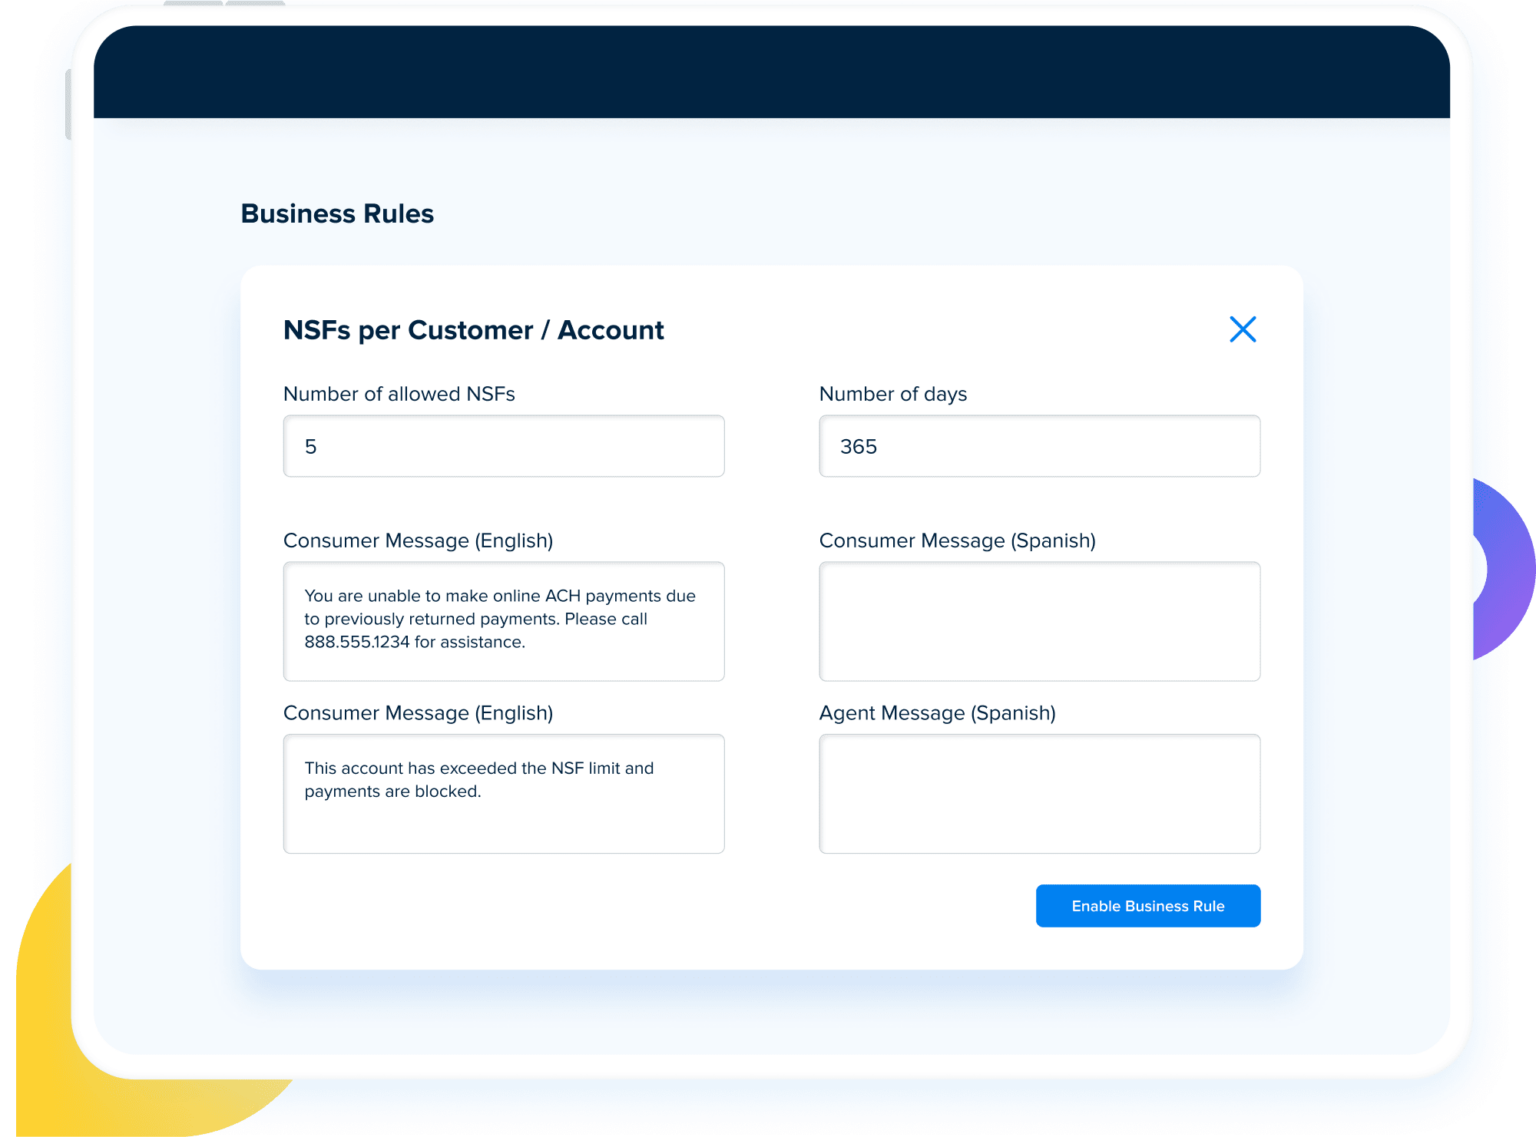Click the NSF limit exceeded message box
The height and width of the screenshot is (1137, 1536).
point(503,793)
